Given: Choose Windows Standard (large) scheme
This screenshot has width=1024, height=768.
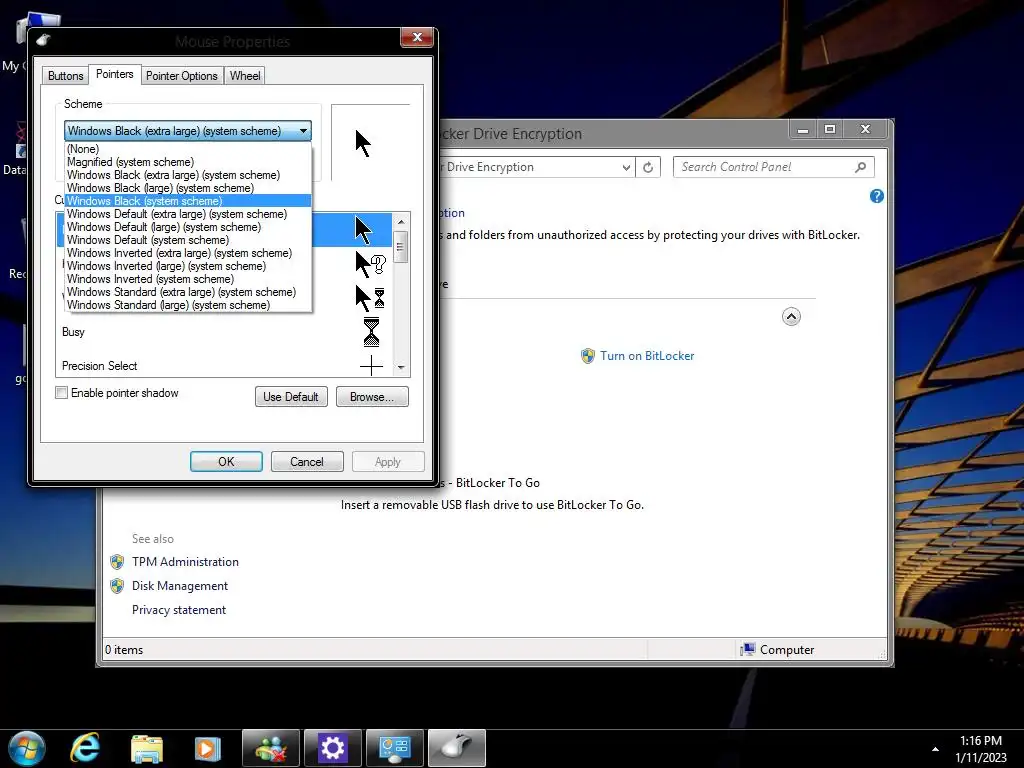Looking at the screenshot, I should click(x=188, y=305).
